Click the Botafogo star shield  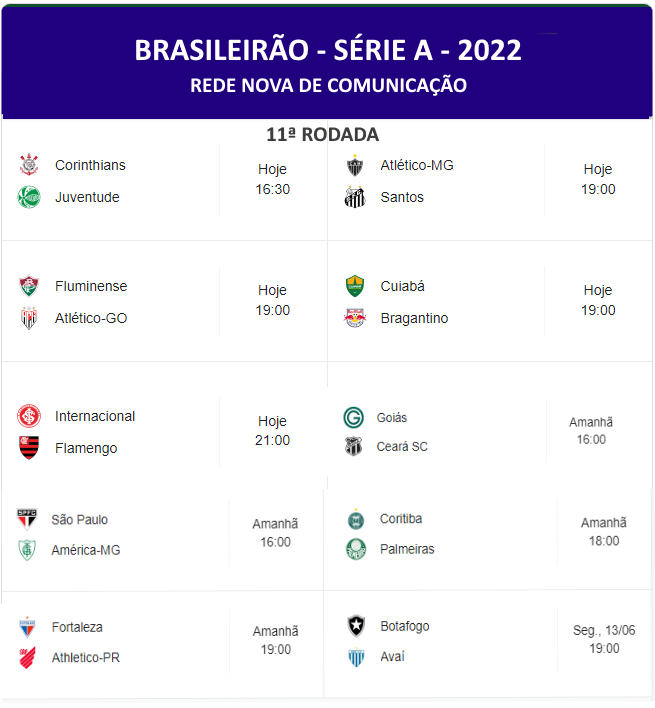pos(356,626)
